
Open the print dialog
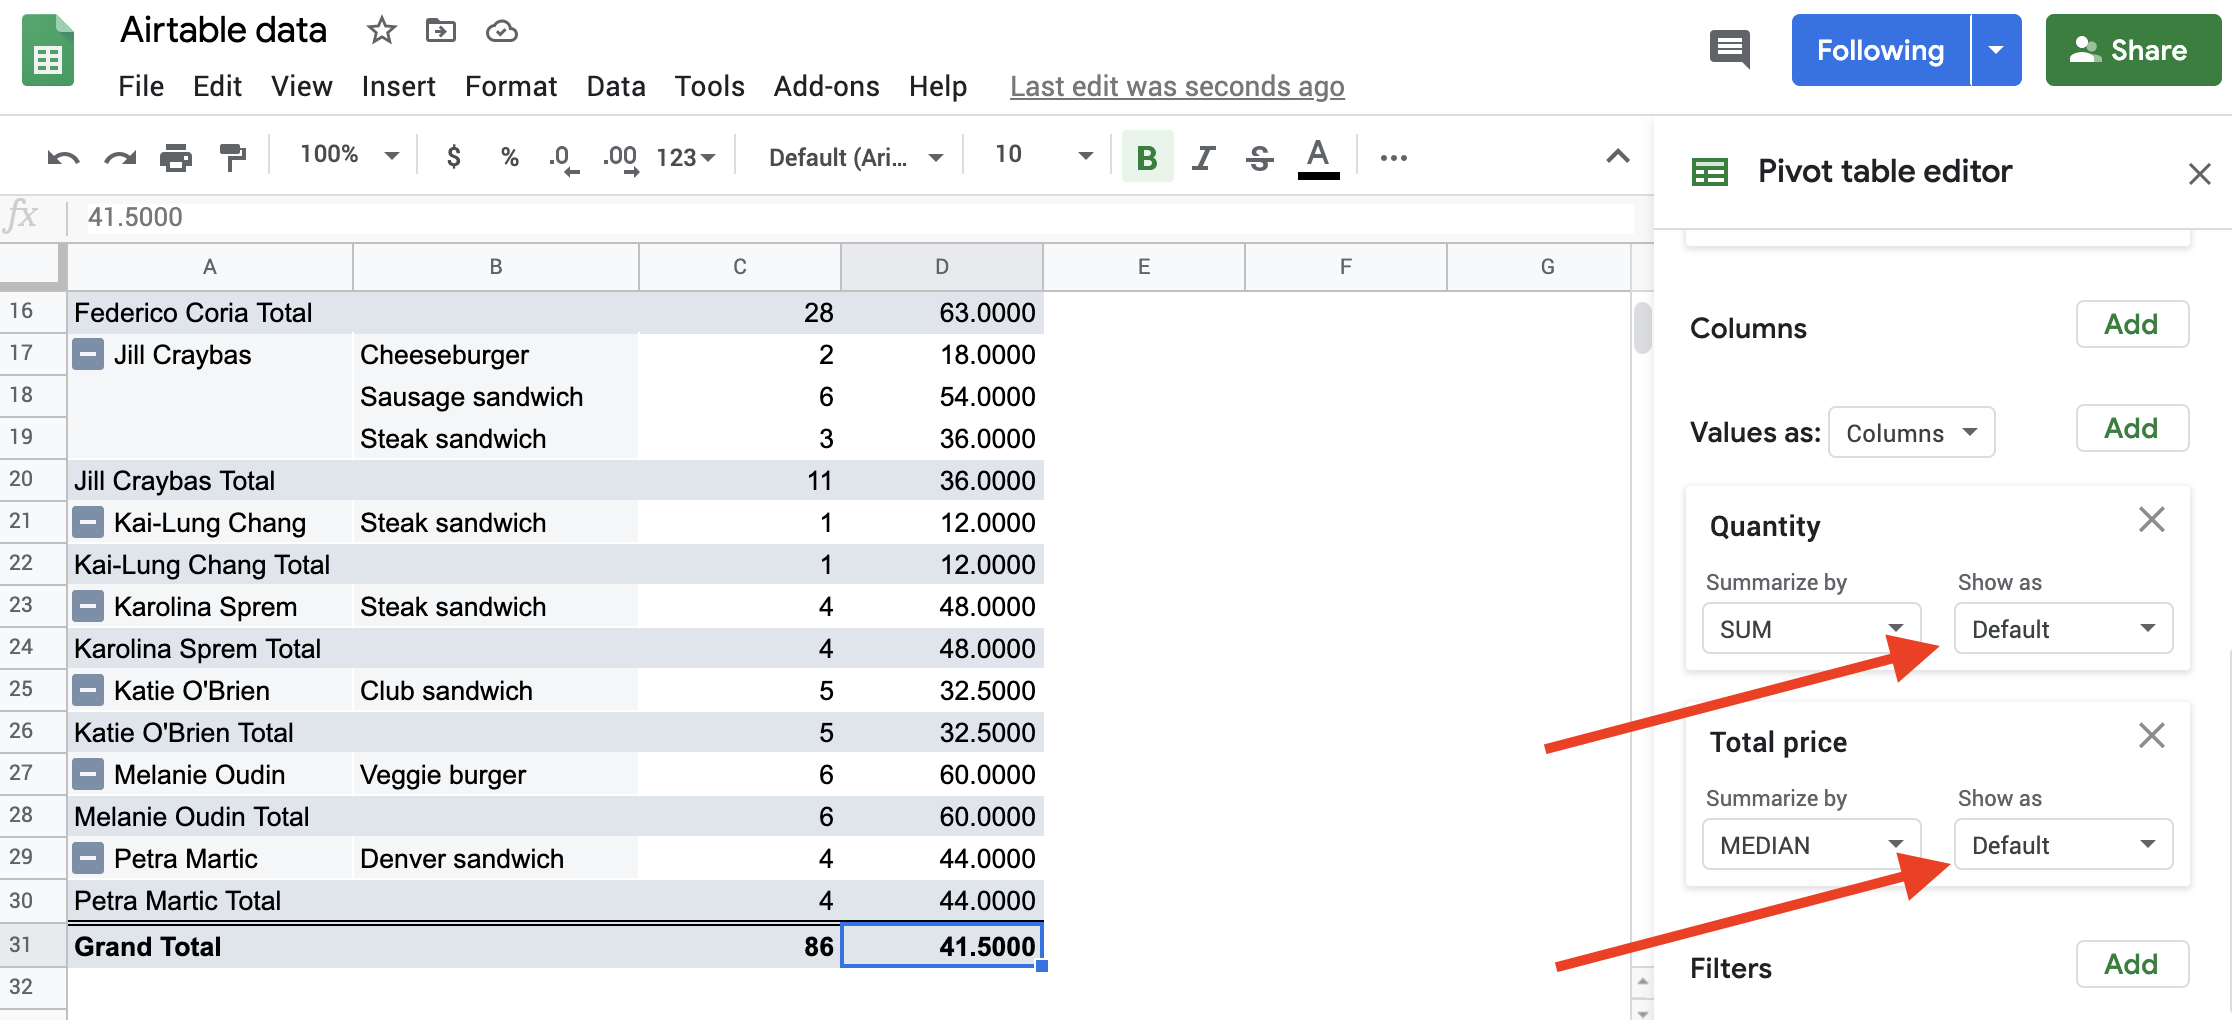click(176, 156)
